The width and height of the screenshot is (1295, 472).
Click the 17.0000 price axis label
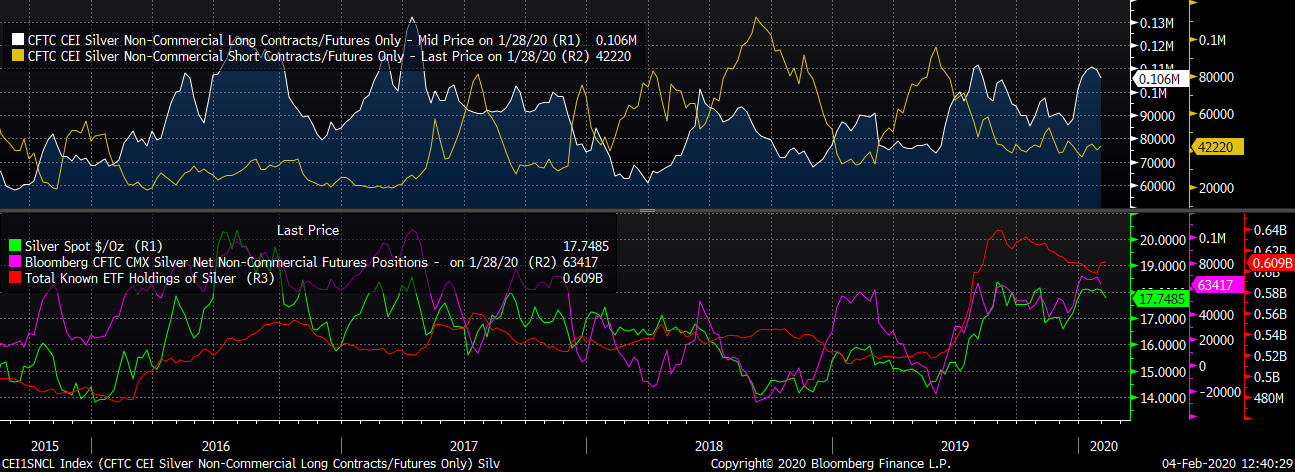[1162, 319]
